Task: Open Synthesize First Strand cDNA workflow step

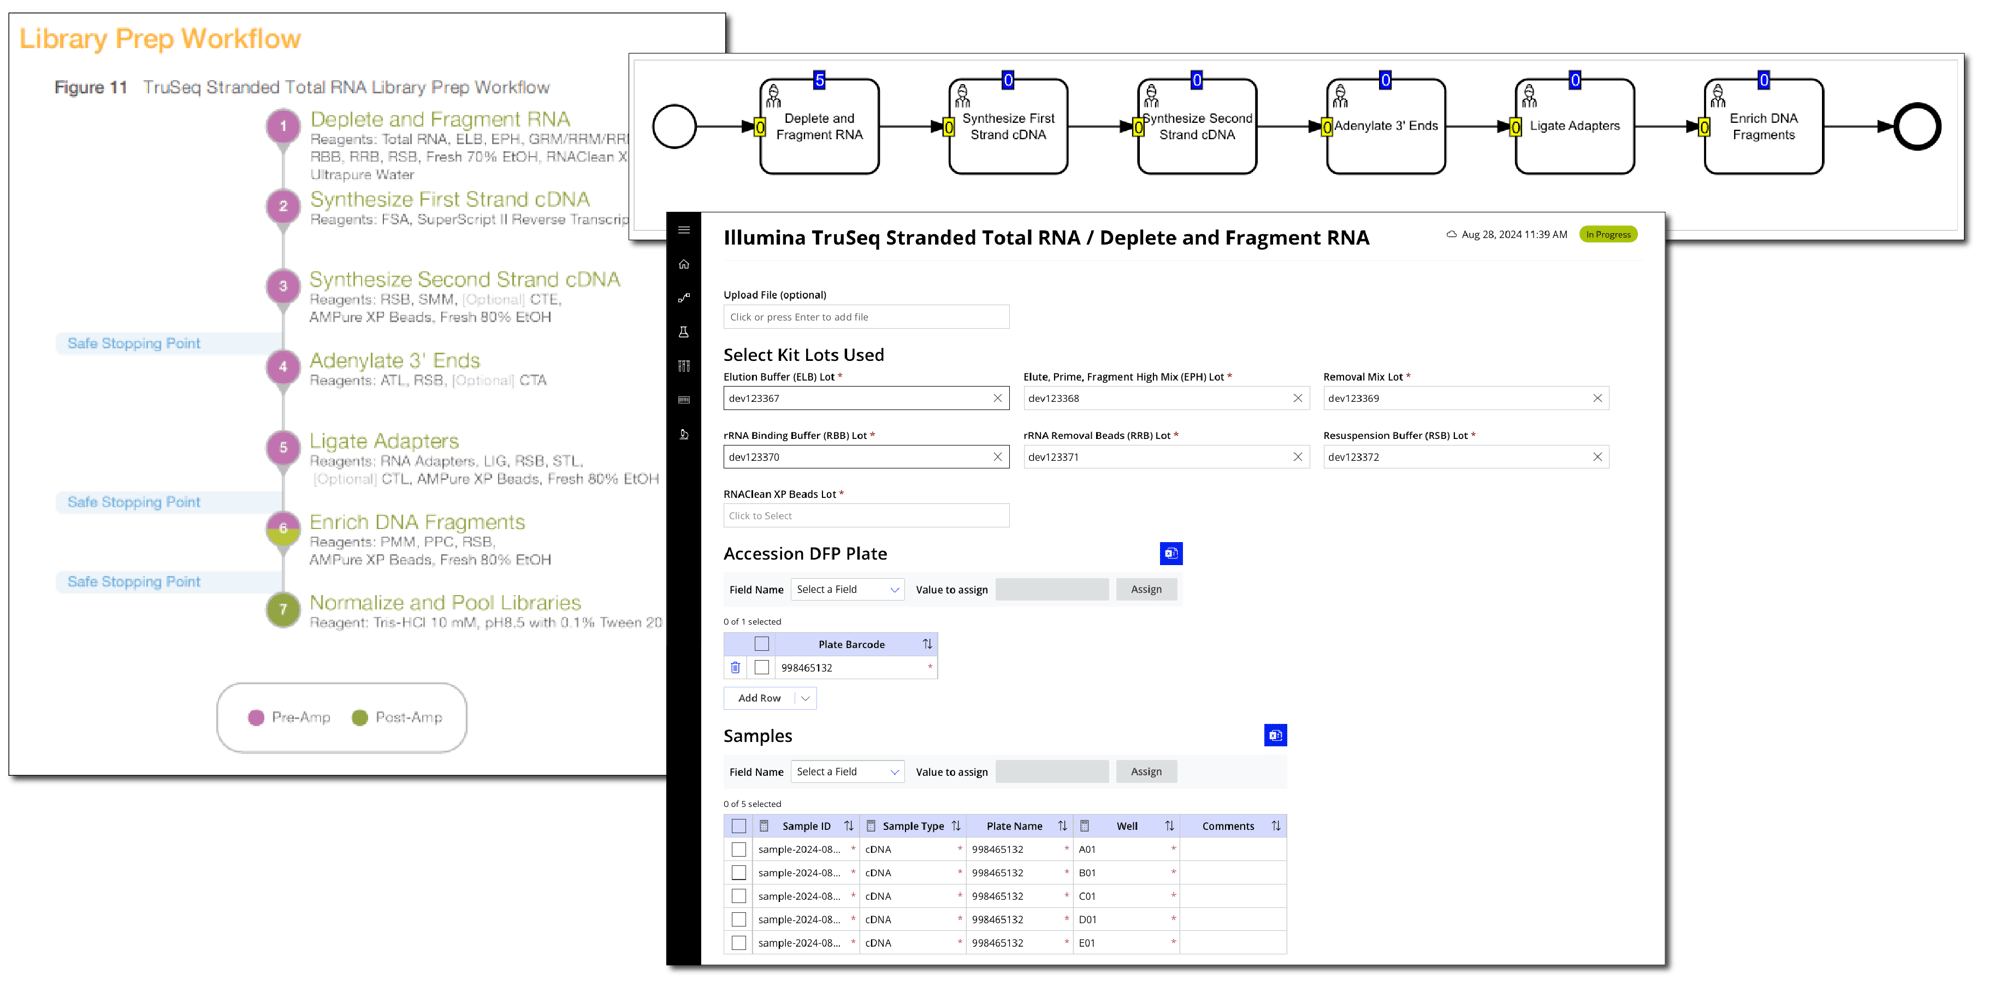Action: click(1008, 127)
